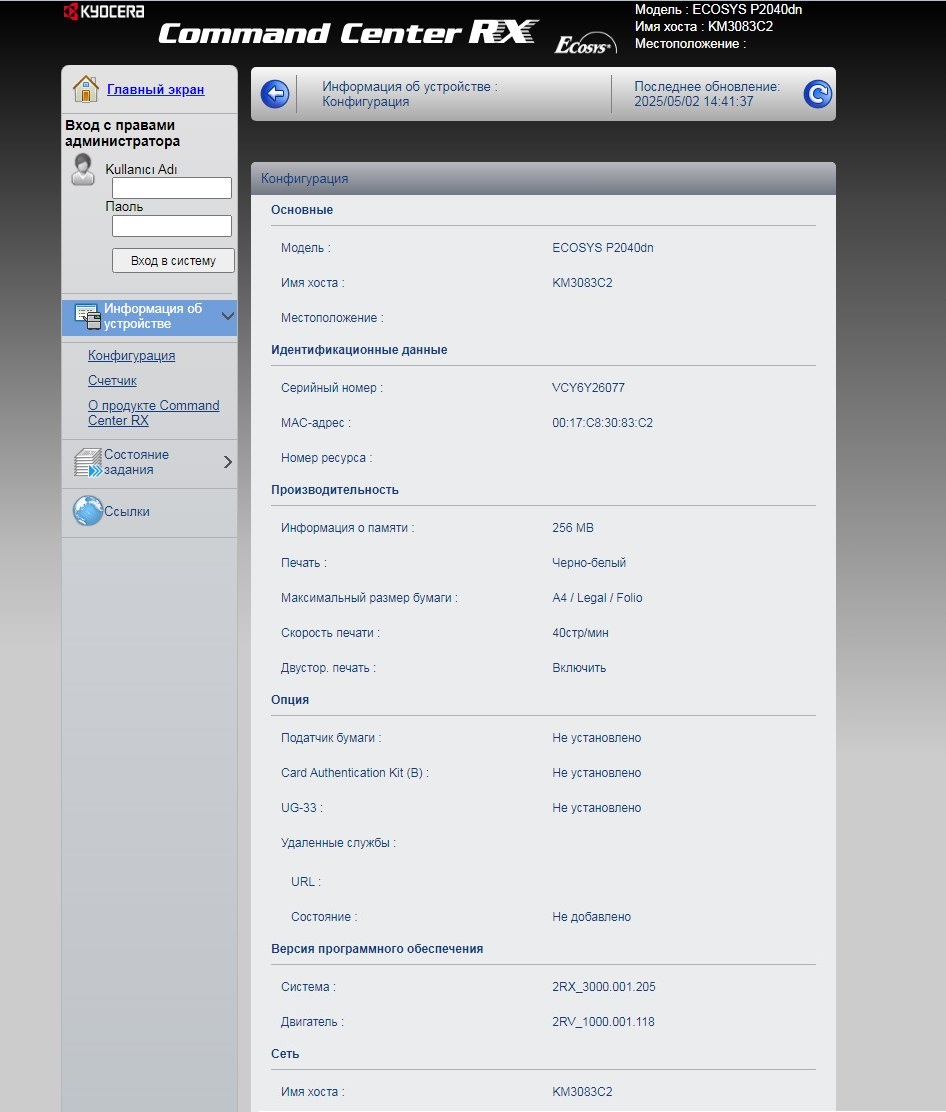The image size is (946, 1112).
Task: Click the Основные section heading
Action: (x=301, y=210)
